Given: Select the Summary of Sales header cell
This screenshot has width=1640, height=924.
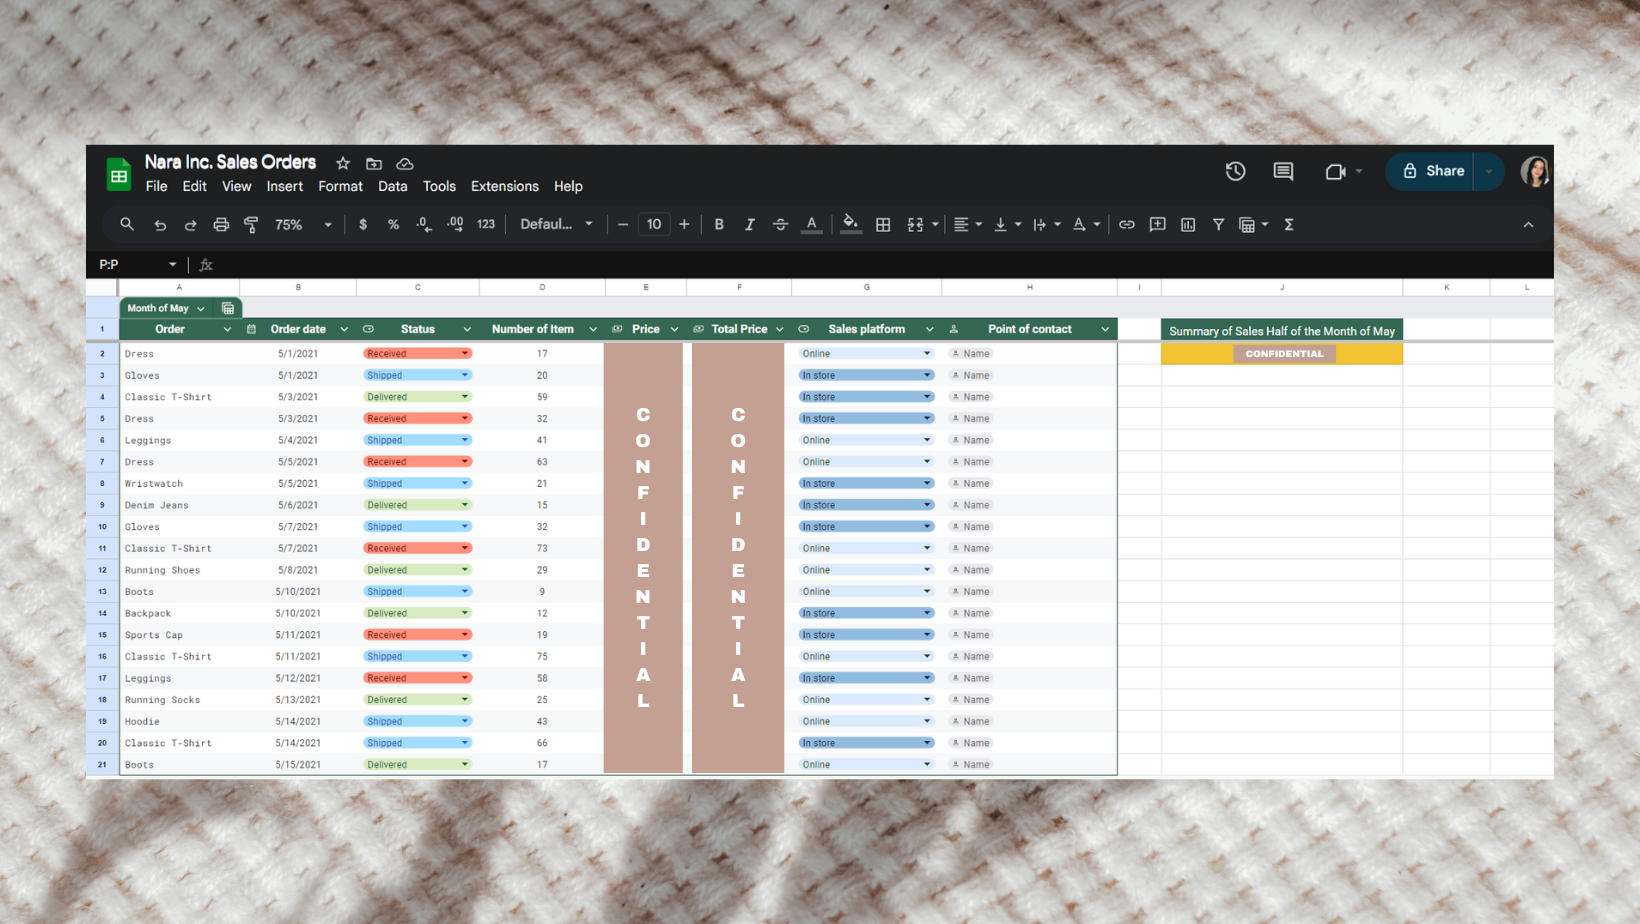Looking at the screenshot, I should 1282,330.
